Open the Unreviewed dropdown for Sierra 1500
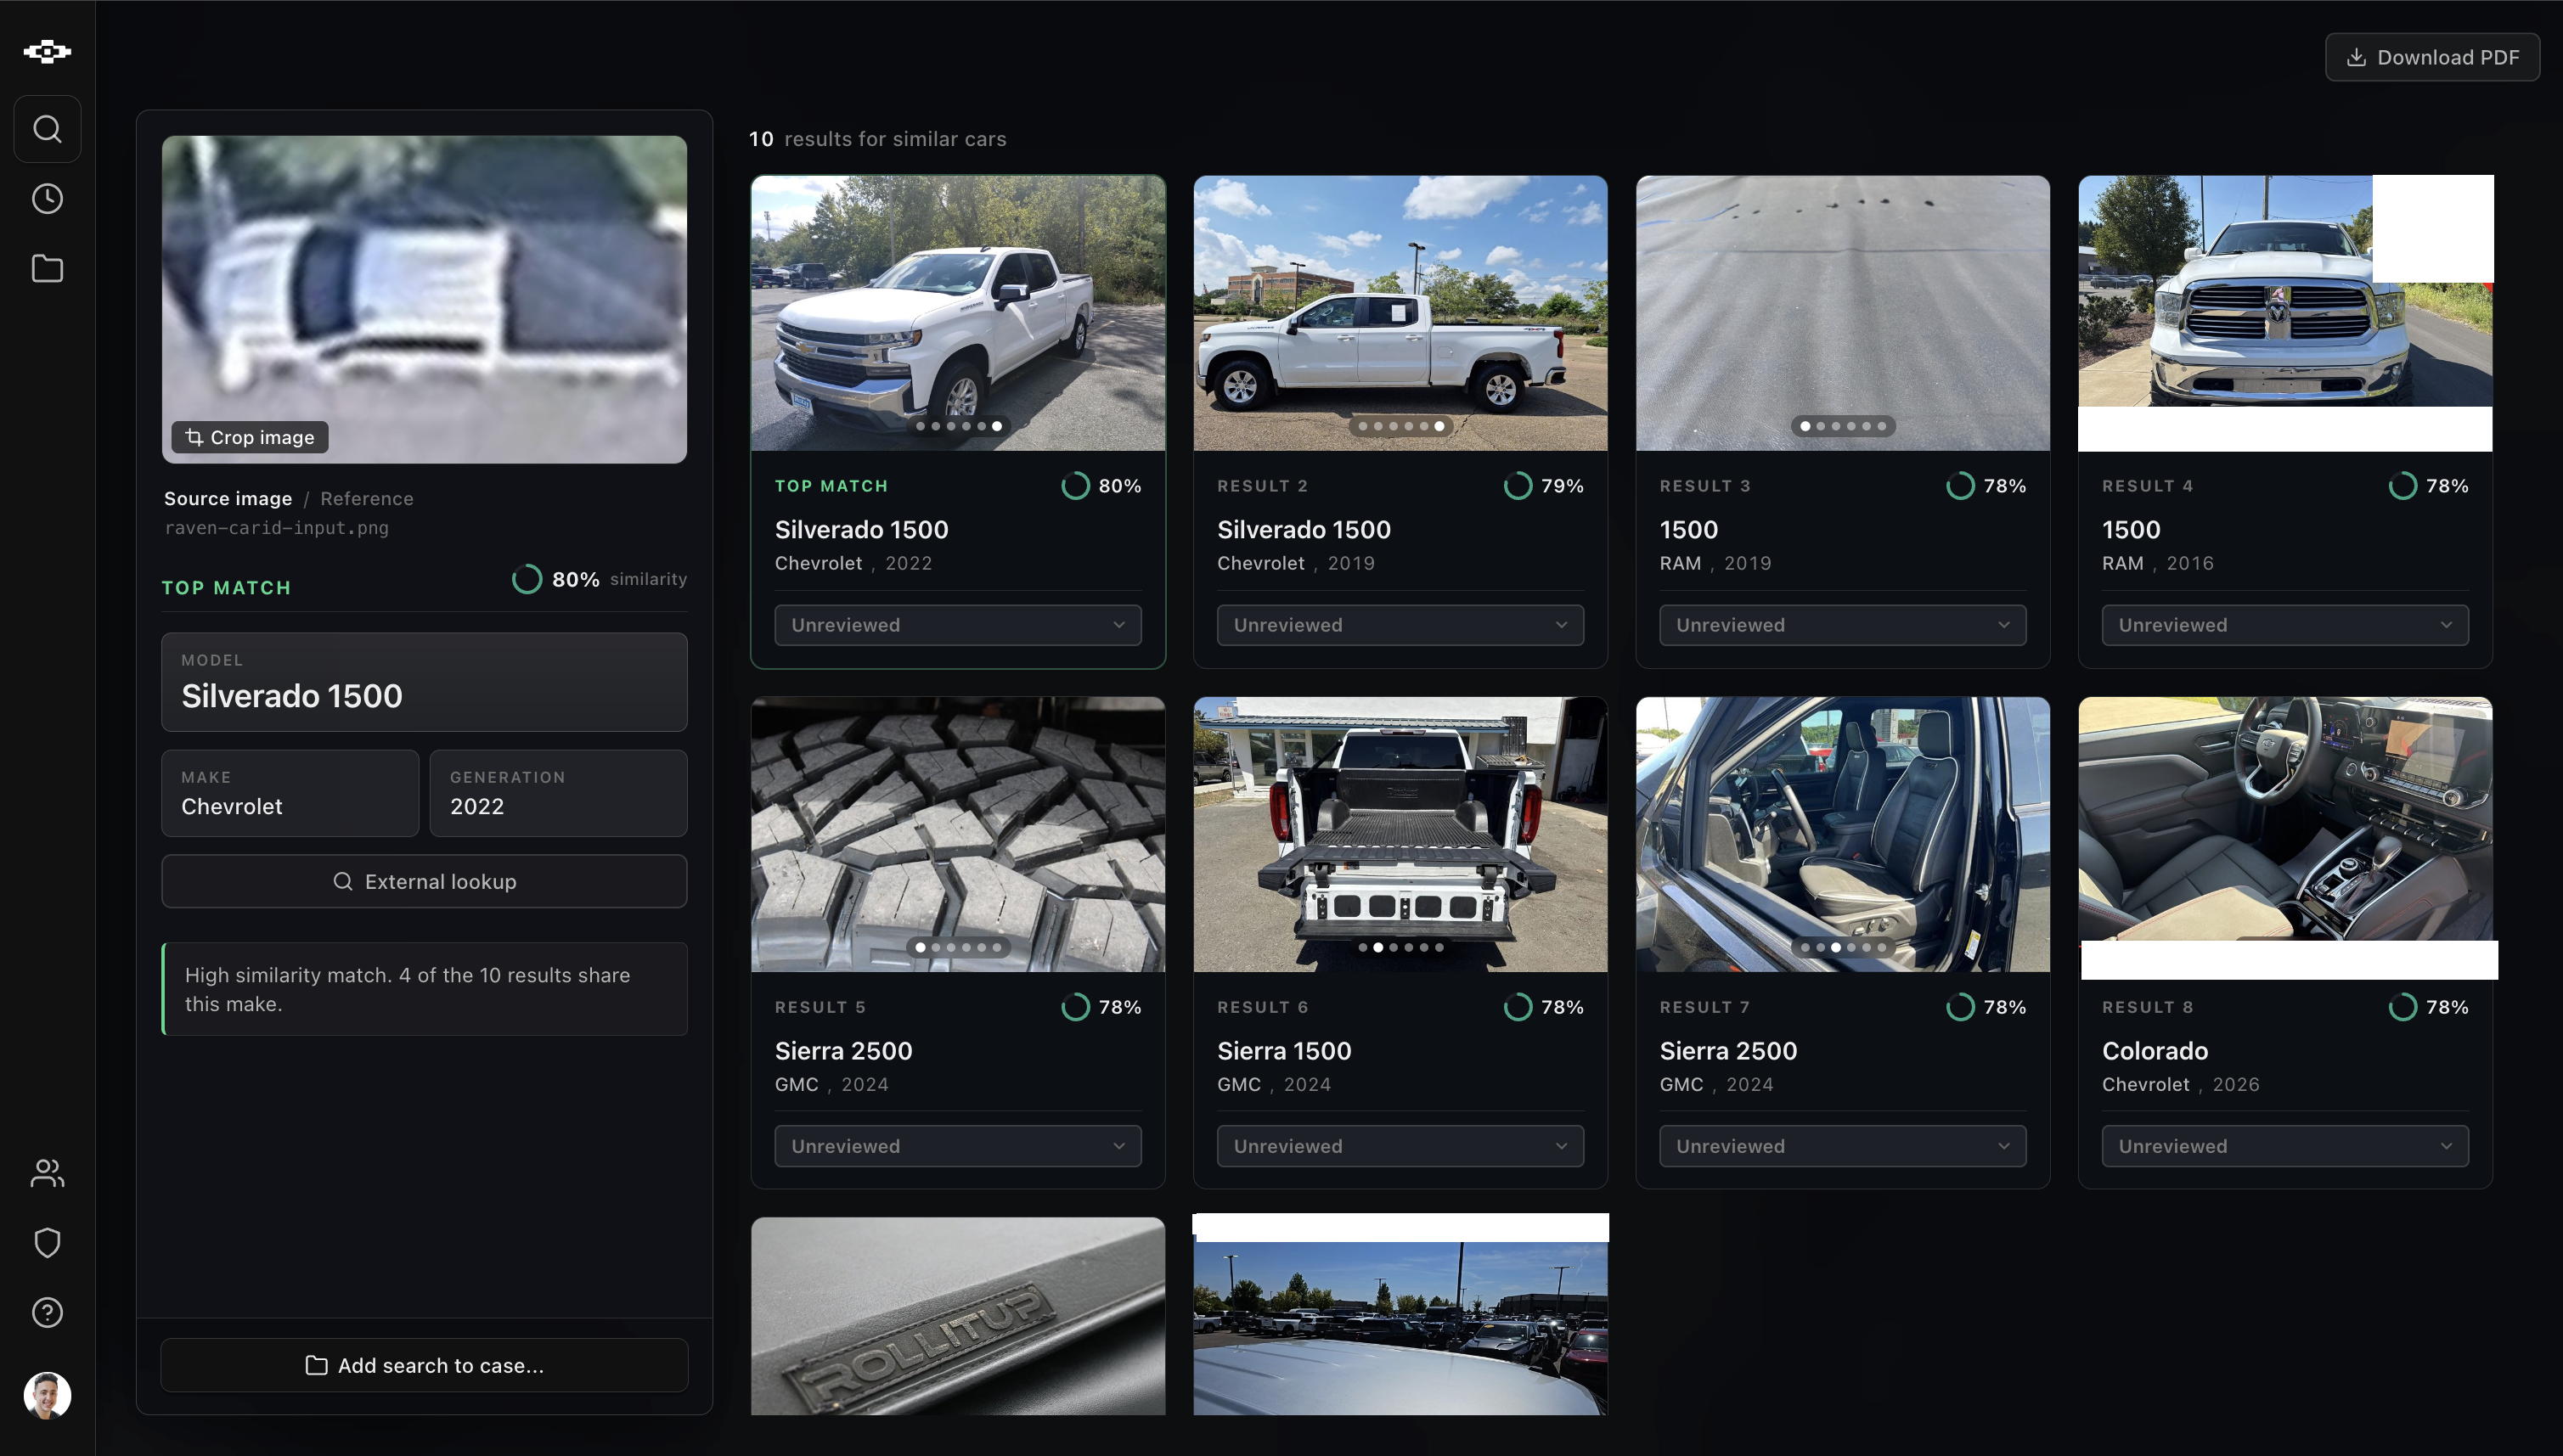 (1400, 1146)
